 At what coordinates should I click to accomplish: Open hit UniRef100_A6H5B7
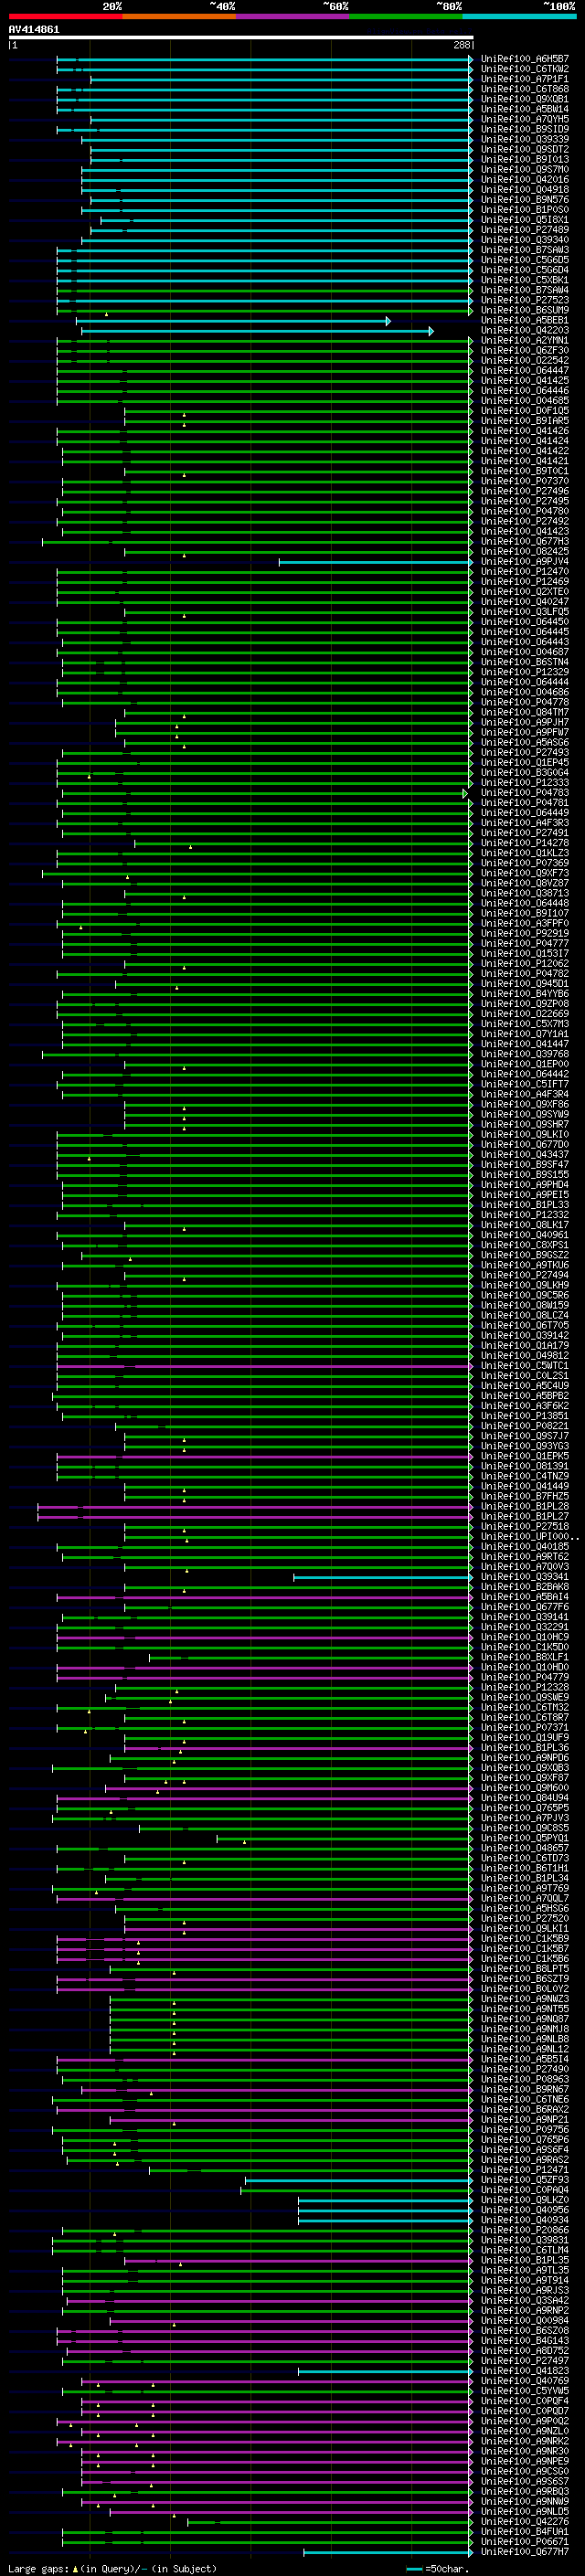[x=525, y=59]
